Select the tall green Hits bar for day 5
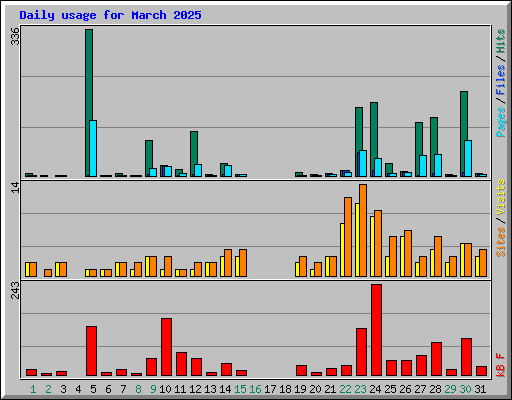 (89, 103)
